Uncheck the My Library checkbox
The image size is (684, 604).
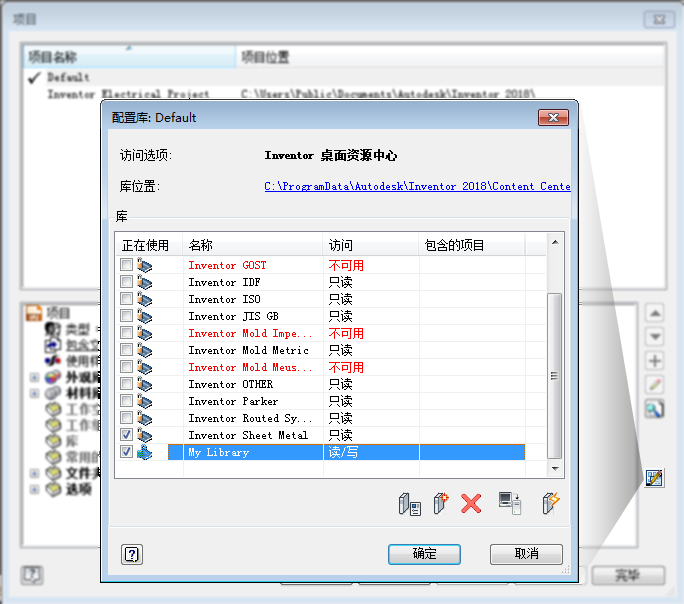point(127,452)
